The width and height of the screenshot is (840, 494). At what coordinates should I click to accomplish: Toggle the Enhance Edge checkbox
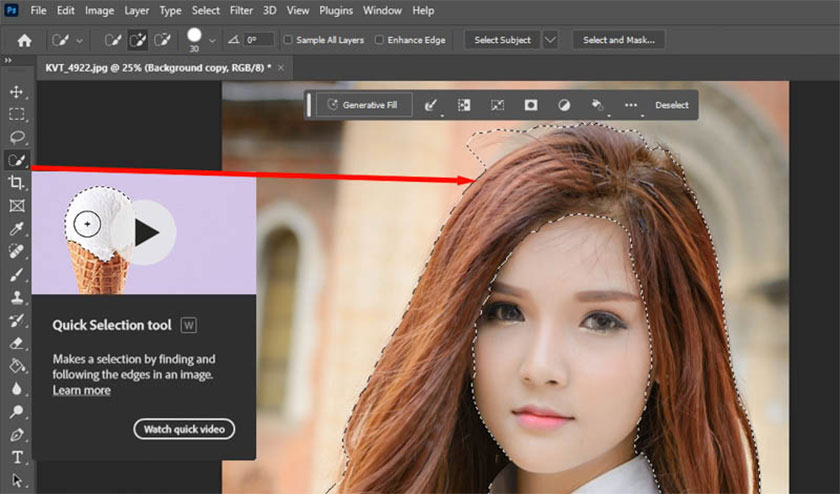[379, 40]
